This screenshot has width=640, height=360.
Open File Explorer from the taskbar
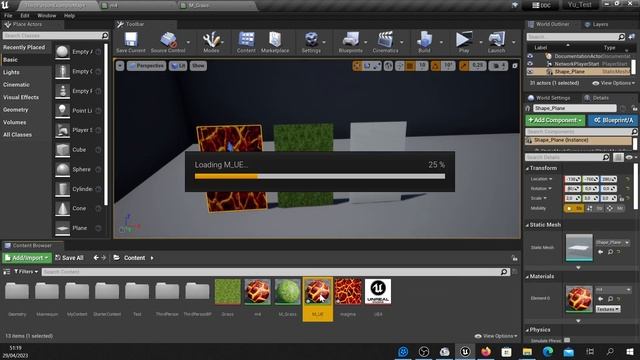[x=527, y=352]
